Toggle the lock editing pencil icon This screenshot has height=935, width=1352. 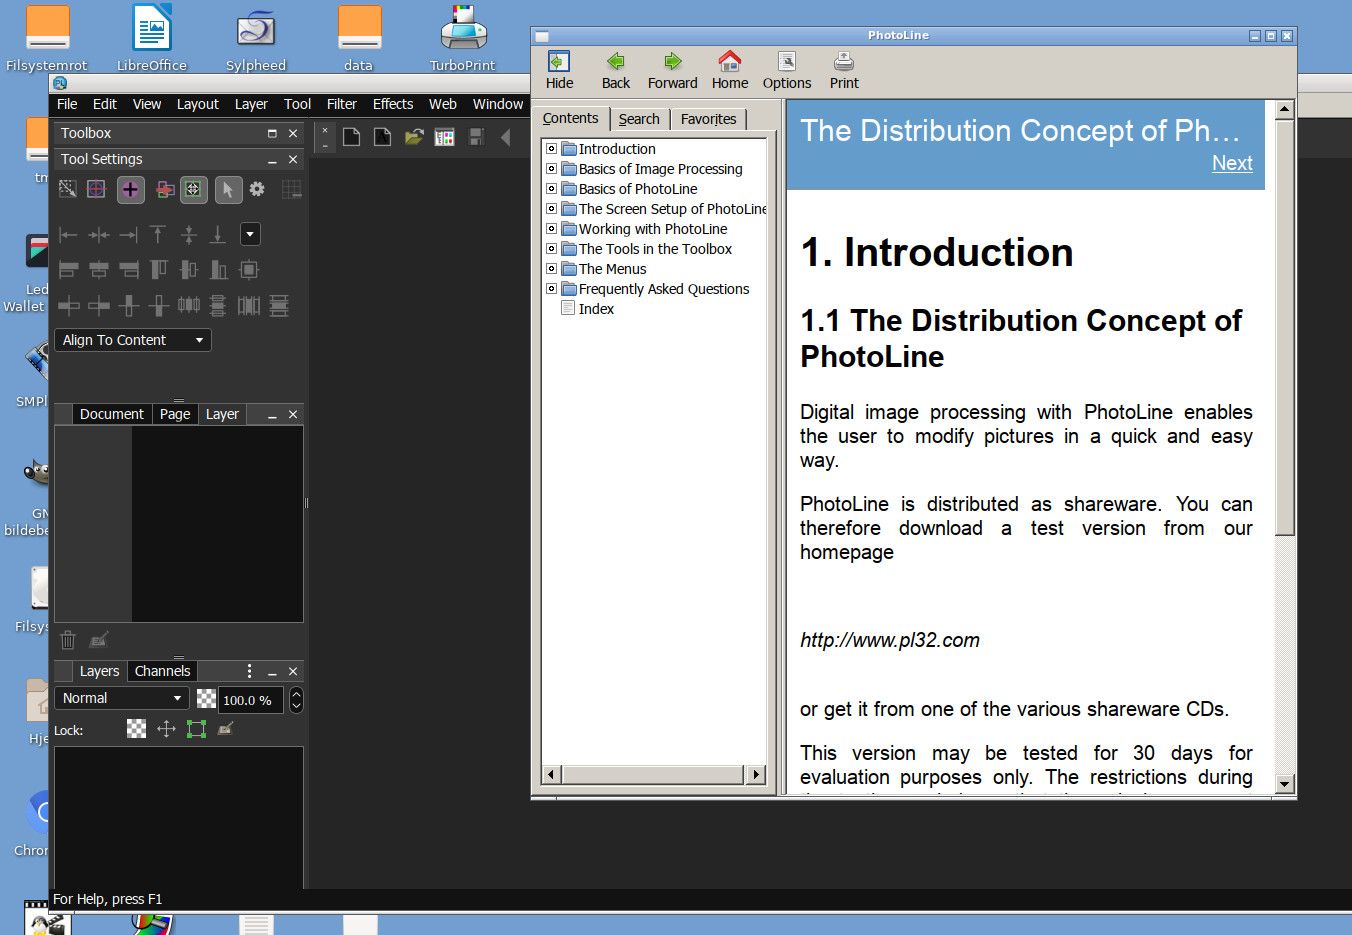click(226, 728)
